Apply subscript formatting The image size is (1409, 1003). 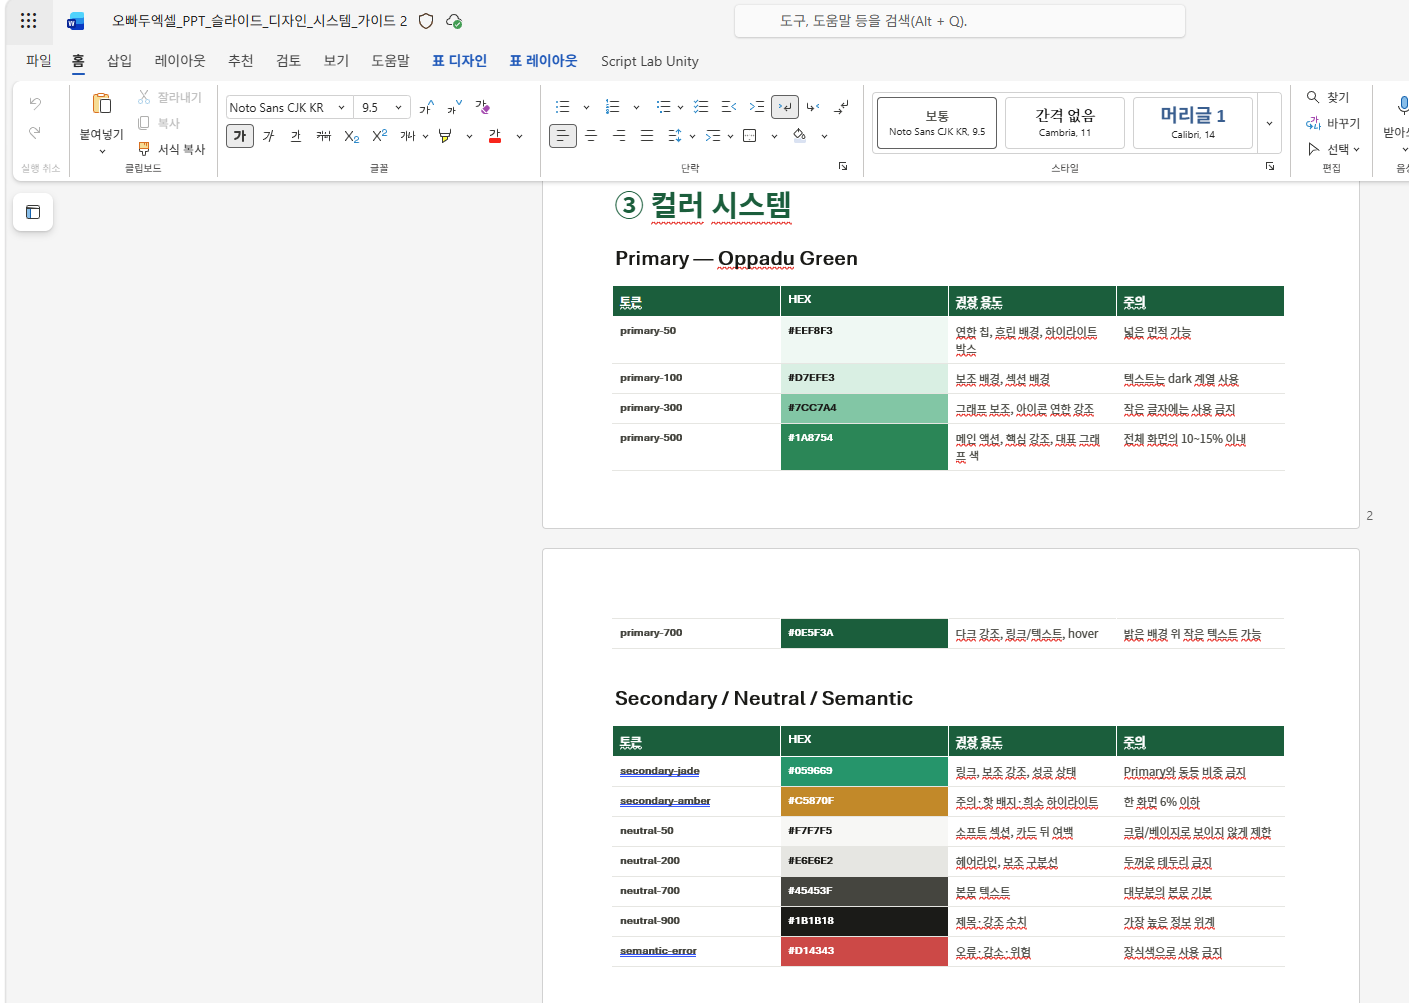click(352, 136)
